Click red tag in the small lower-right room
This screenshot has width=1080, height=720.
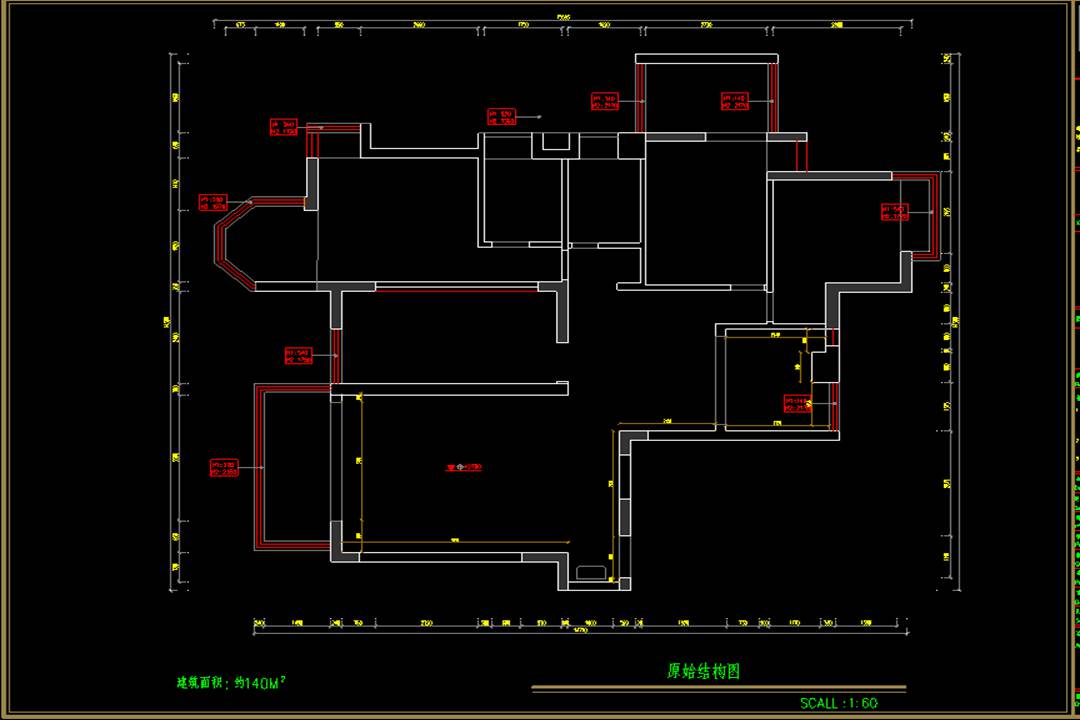[x=796, y=404]
